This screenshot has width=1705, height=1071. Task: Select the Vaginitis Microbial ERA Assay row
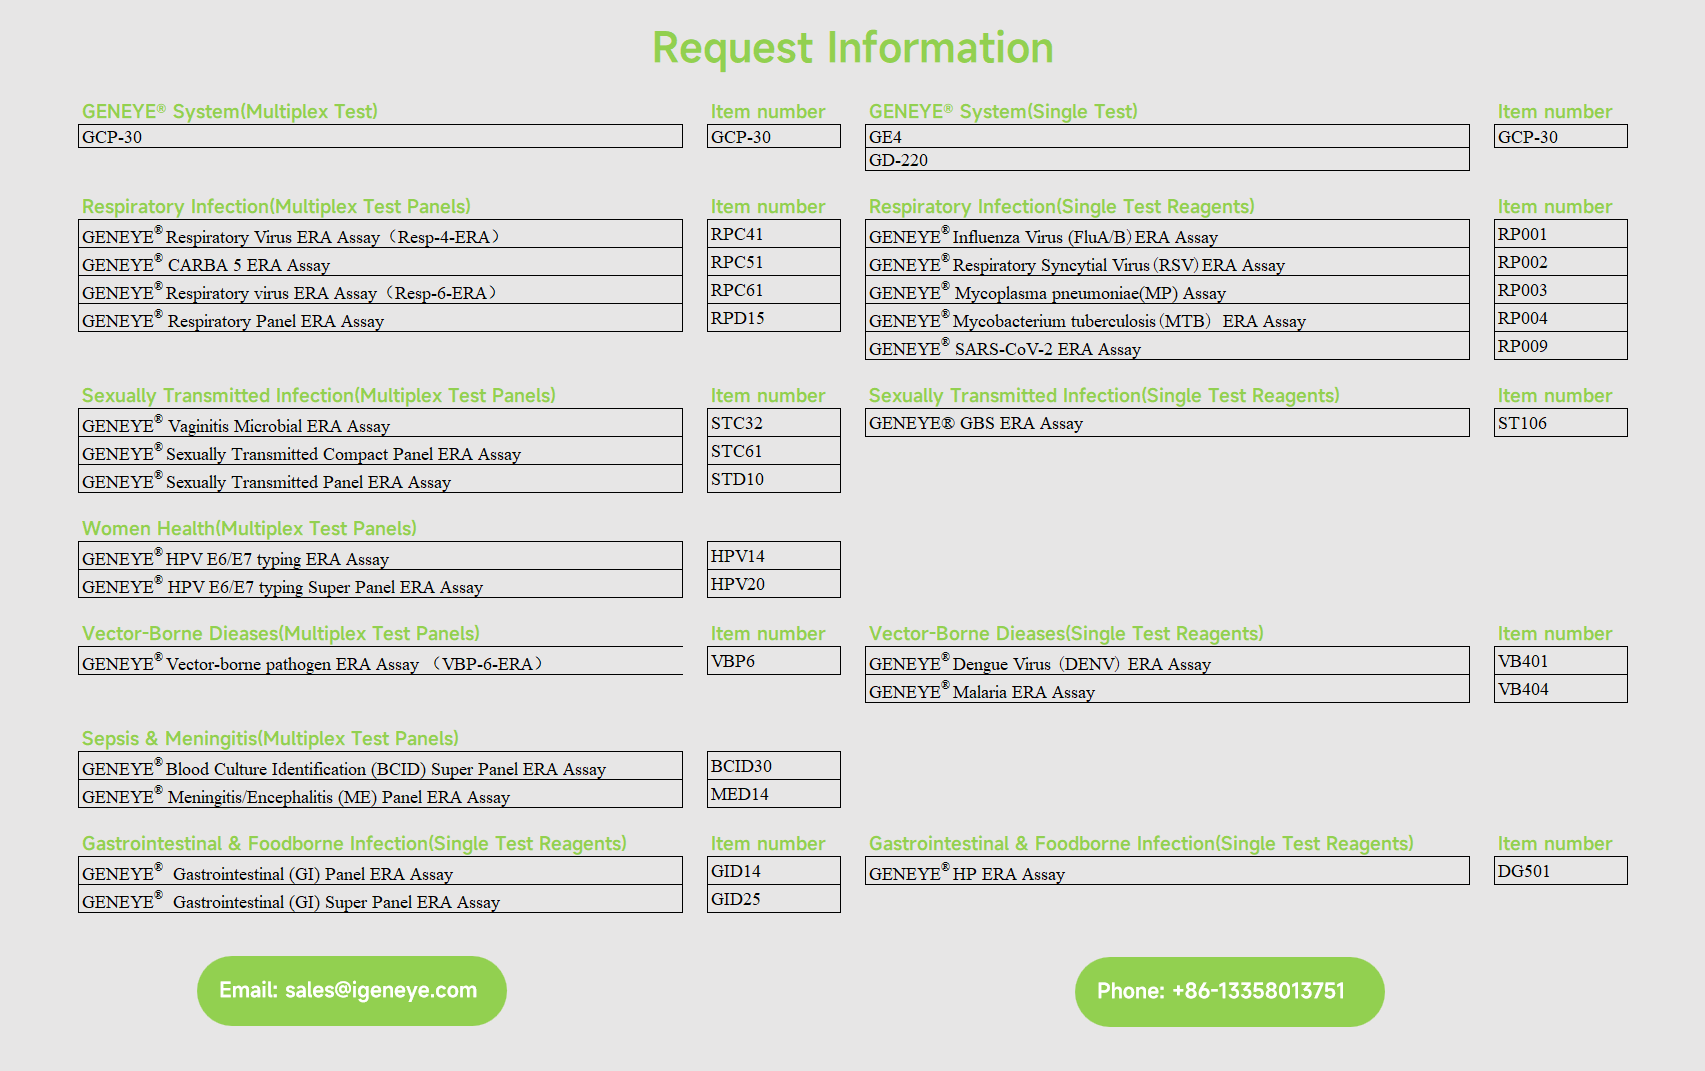pos(380,423)
